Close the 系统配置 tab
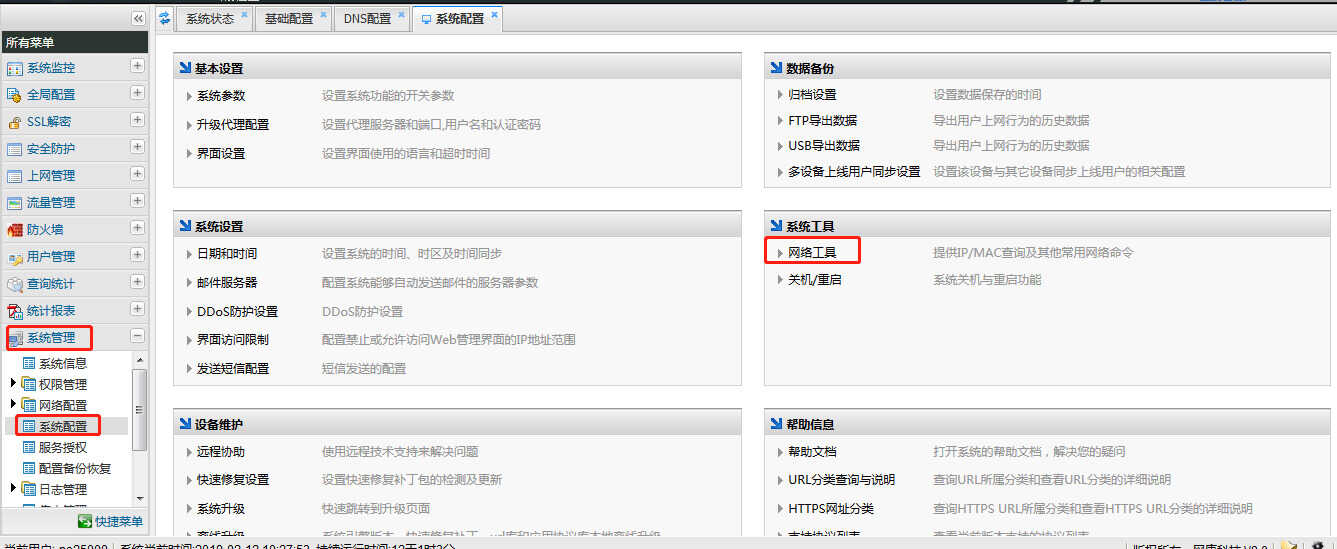This screenshot has height=549, width=1337. pyautogui.click(x=494, y=14)
